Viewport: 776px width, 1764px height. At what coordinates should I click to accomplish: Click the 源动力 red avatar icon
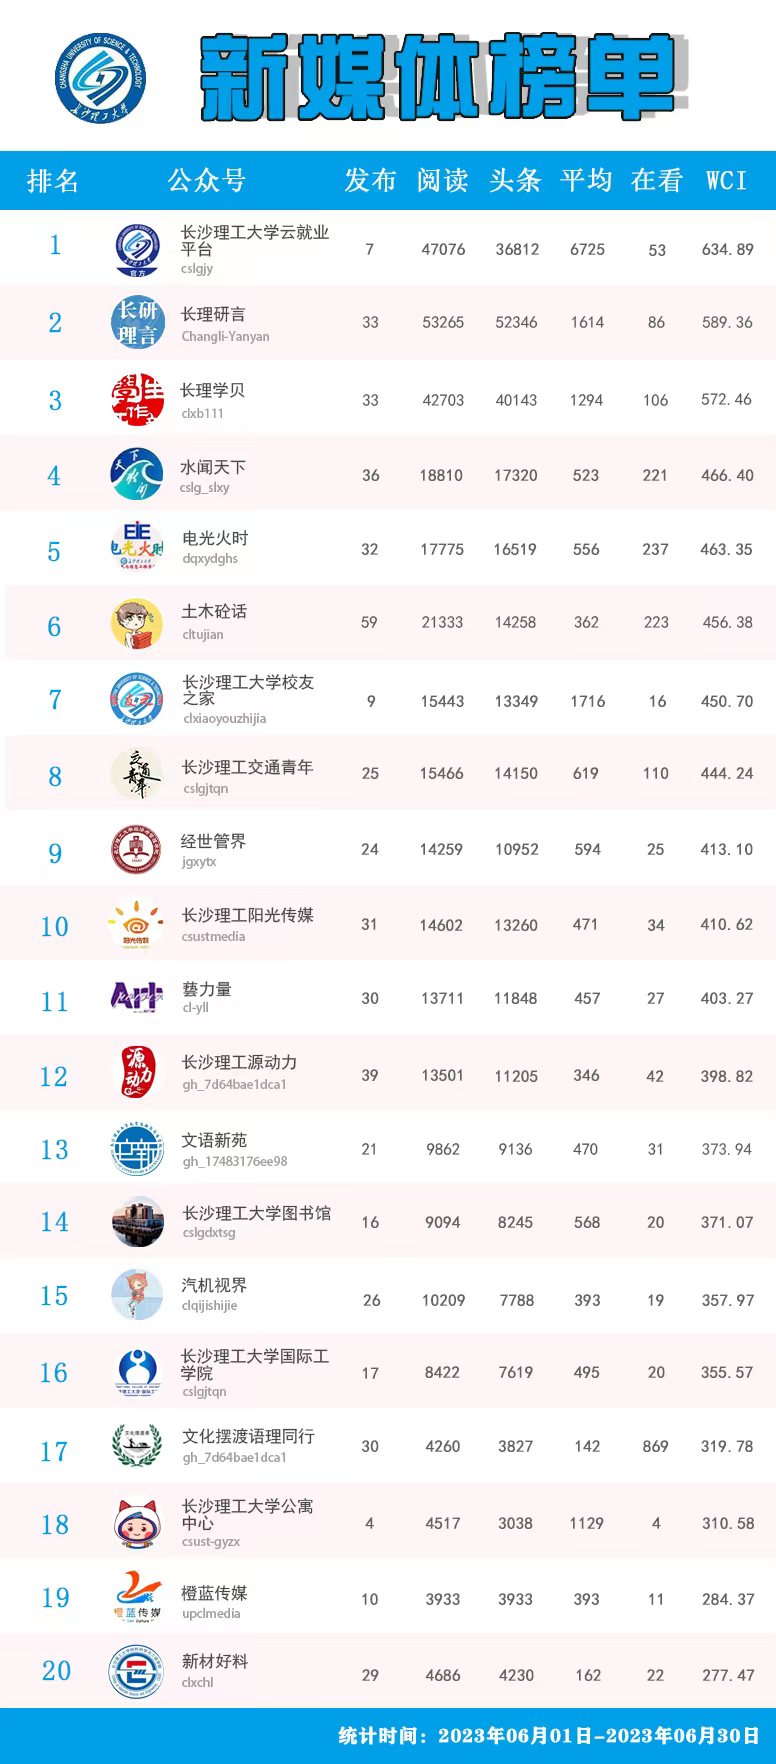(137, 1073)
